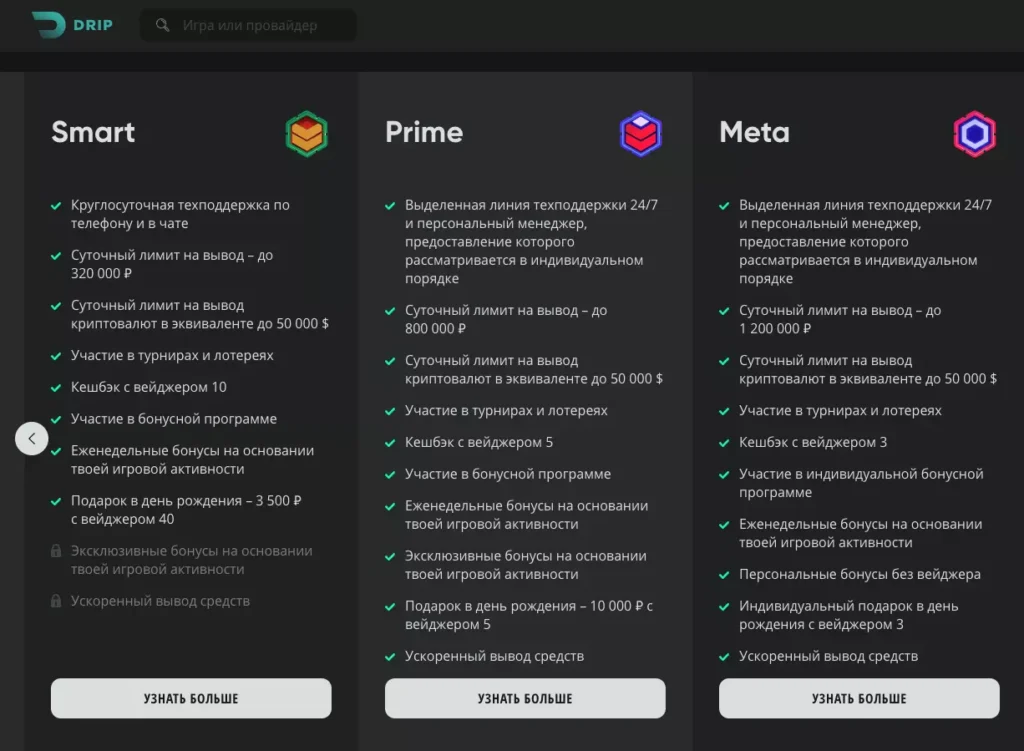Viewport: 1024px width, 751px height.
Task: Click the Prime level badge icon
Action: (640, 133)
